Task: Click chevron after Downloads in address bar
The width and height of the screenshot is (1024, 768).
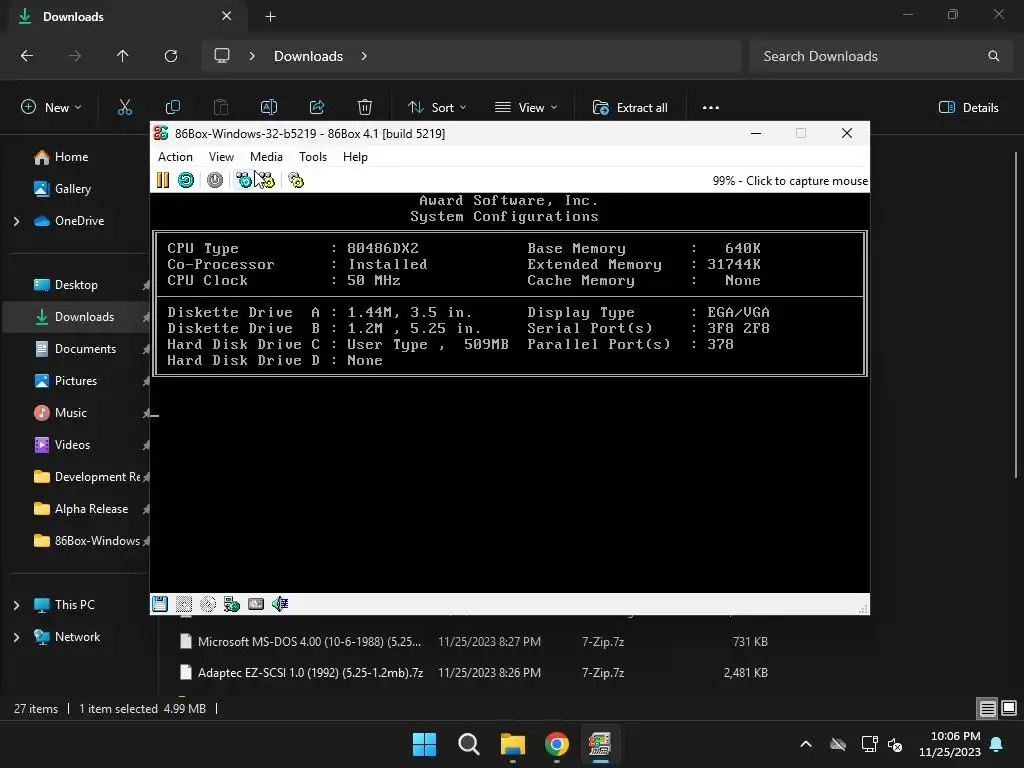Action: point(364,56)
